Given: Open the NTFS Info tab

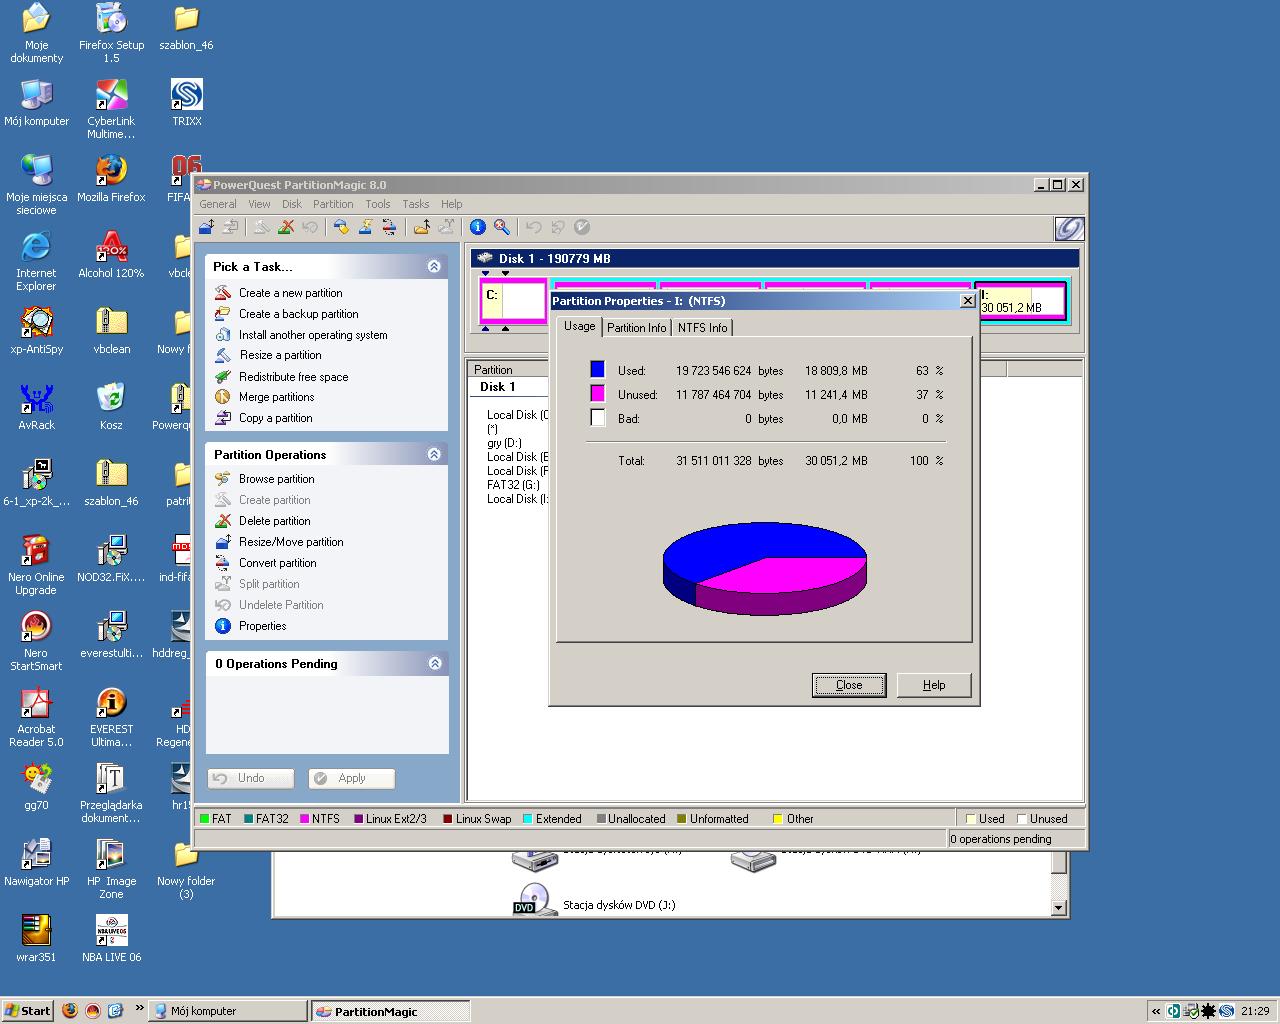Looking at the screenshot, I should [702, 328].
